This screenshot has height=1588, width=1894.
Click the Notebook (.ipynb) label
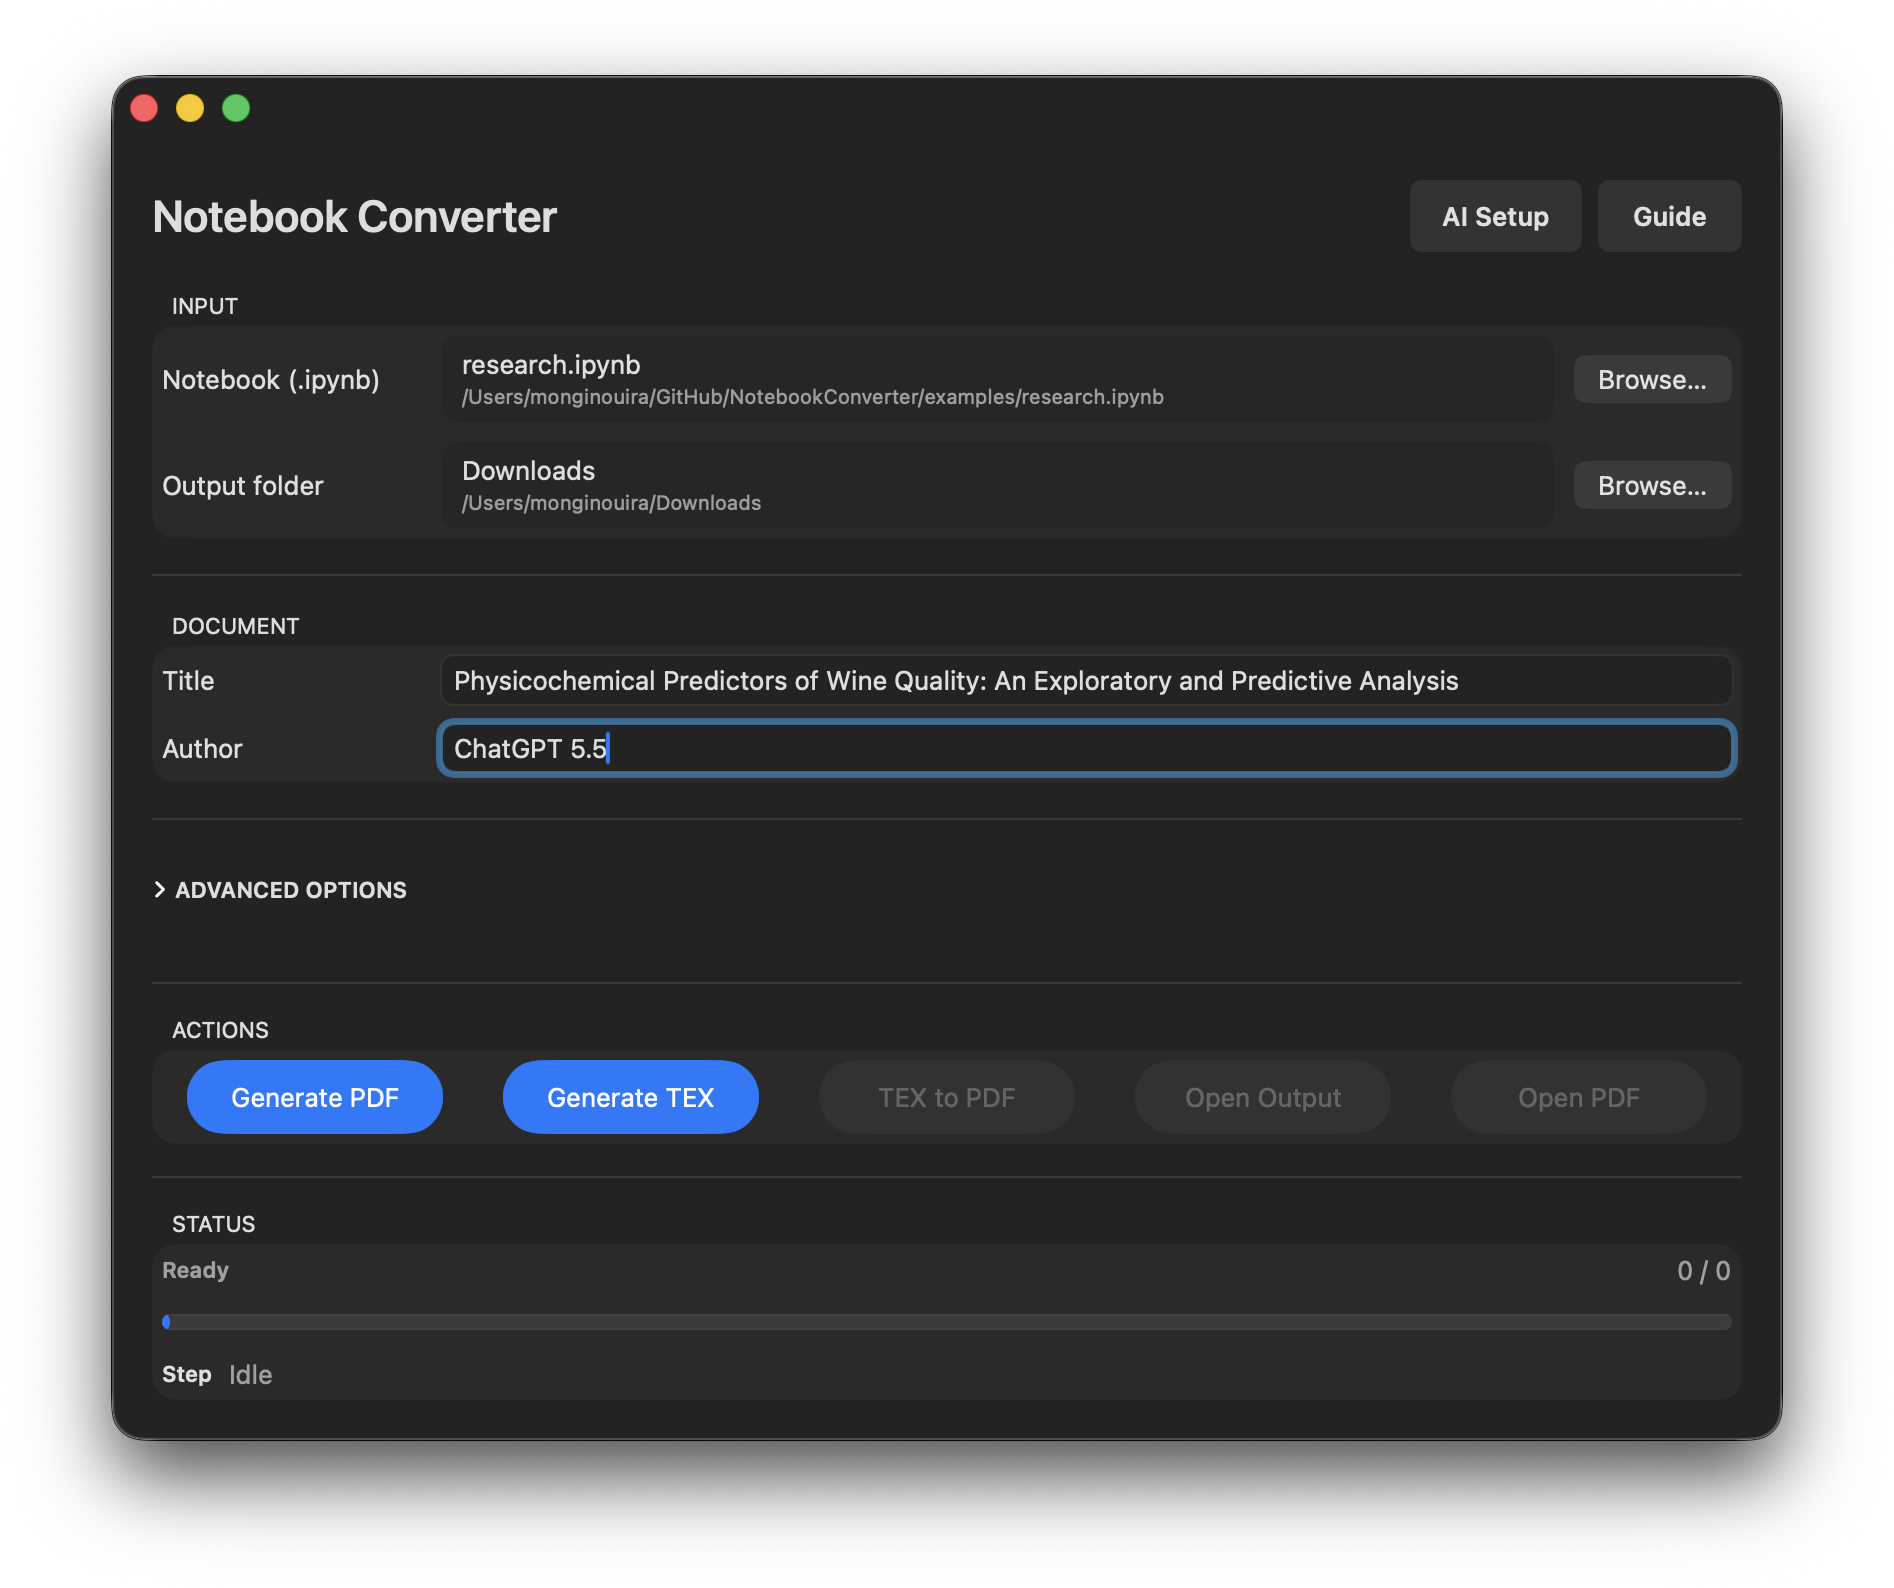pos(271,380)
